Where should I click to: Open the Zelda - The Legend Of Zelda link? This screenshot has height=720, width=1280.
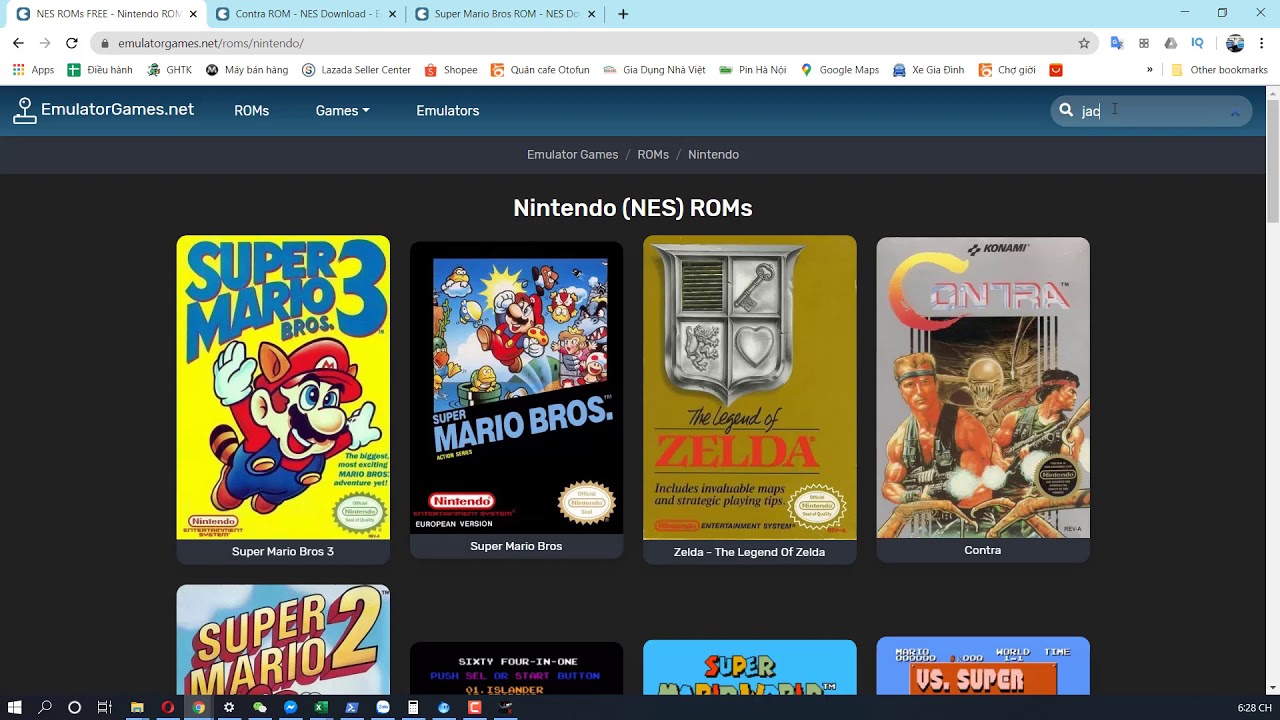tap(749, 552)
